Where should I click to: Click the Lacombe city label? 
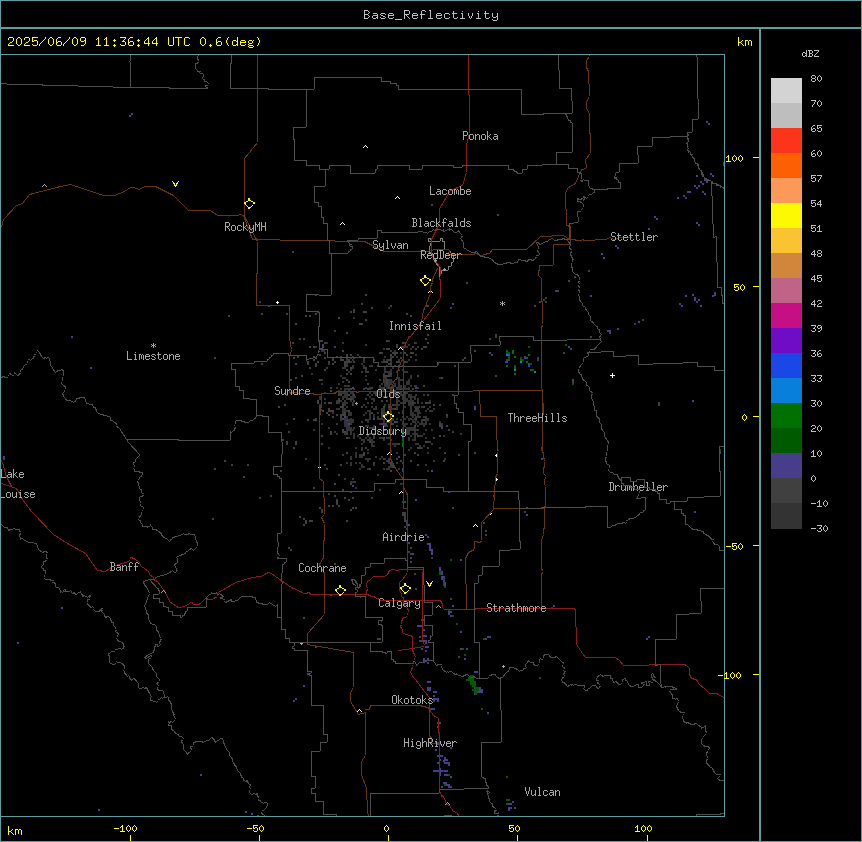[450, 191]
